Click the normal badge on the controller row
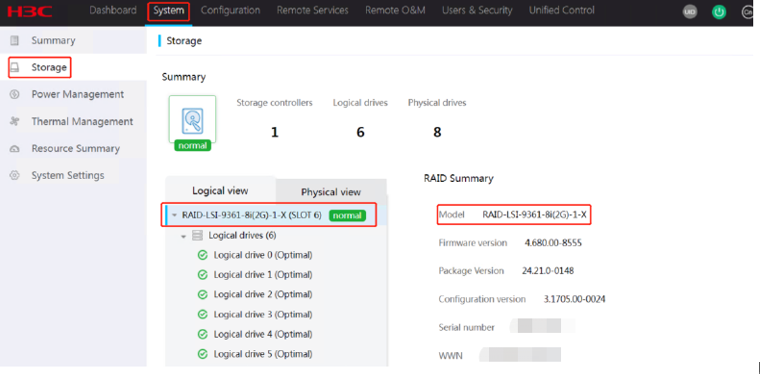This screenshot has width=760, height=374. pyautogui.click(x=347, y=216)
